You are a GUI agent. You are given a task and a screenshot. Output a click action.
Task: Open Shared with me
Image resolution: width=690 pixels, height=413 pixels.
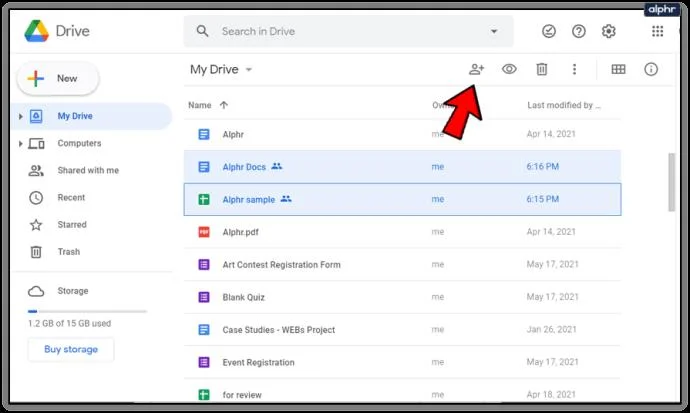click(x=88, y=170)
